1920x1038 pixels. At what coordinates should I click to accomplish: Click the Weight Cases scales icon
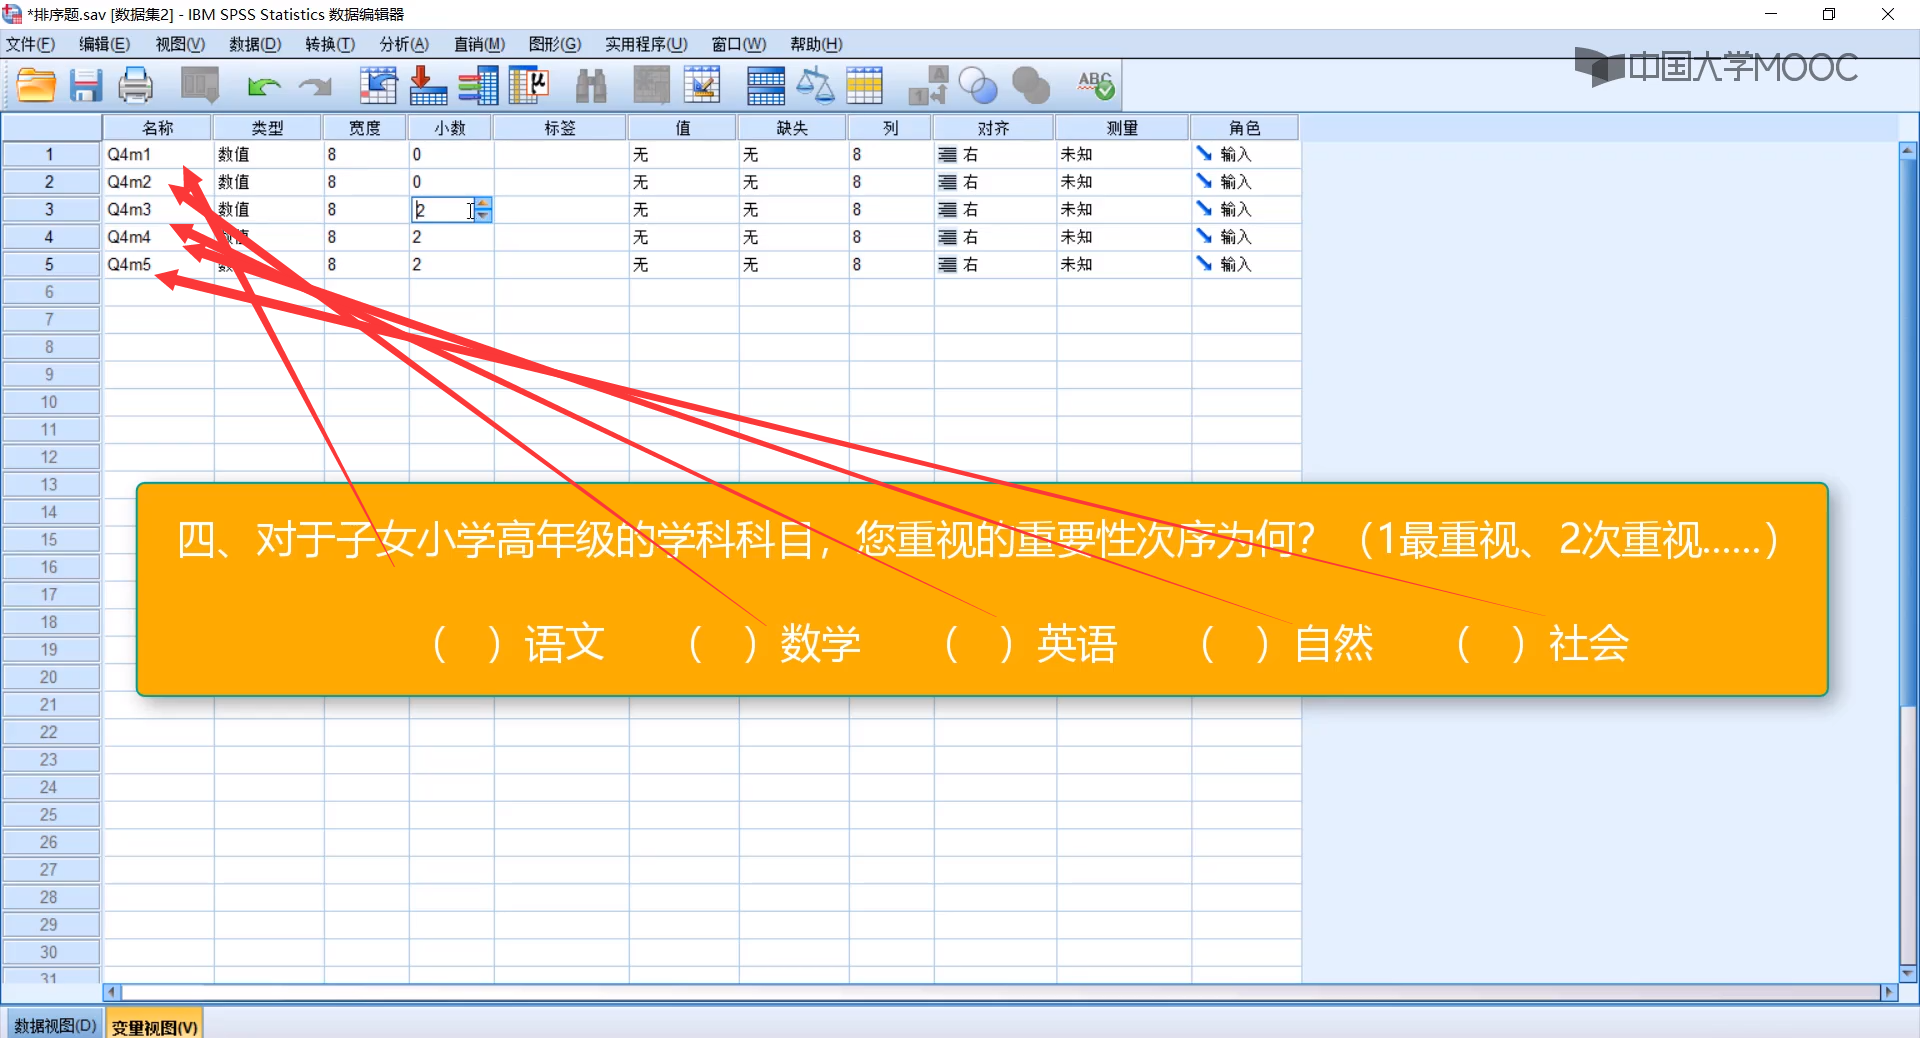tap(815, 86)
